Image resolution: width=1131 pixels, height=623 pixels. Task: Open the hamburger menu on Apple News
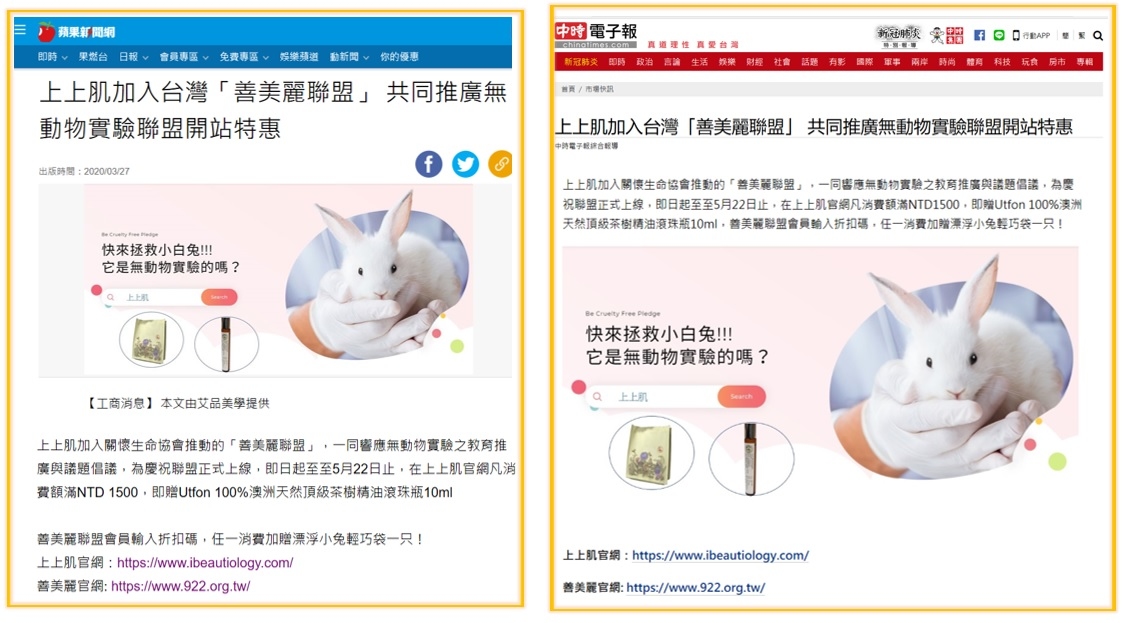pyautogui.click(x=20, y=30)
